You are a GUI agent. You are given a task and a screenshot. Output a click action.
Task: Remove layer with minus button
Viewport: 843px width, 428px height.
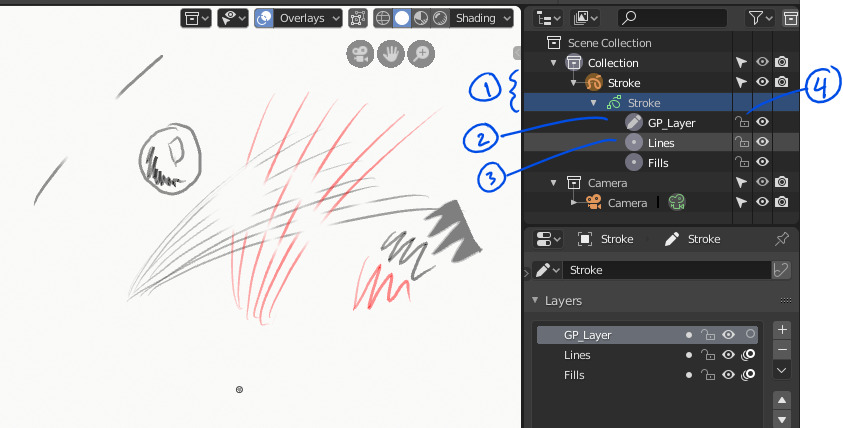pyautogui.click(x=782, y=349)
